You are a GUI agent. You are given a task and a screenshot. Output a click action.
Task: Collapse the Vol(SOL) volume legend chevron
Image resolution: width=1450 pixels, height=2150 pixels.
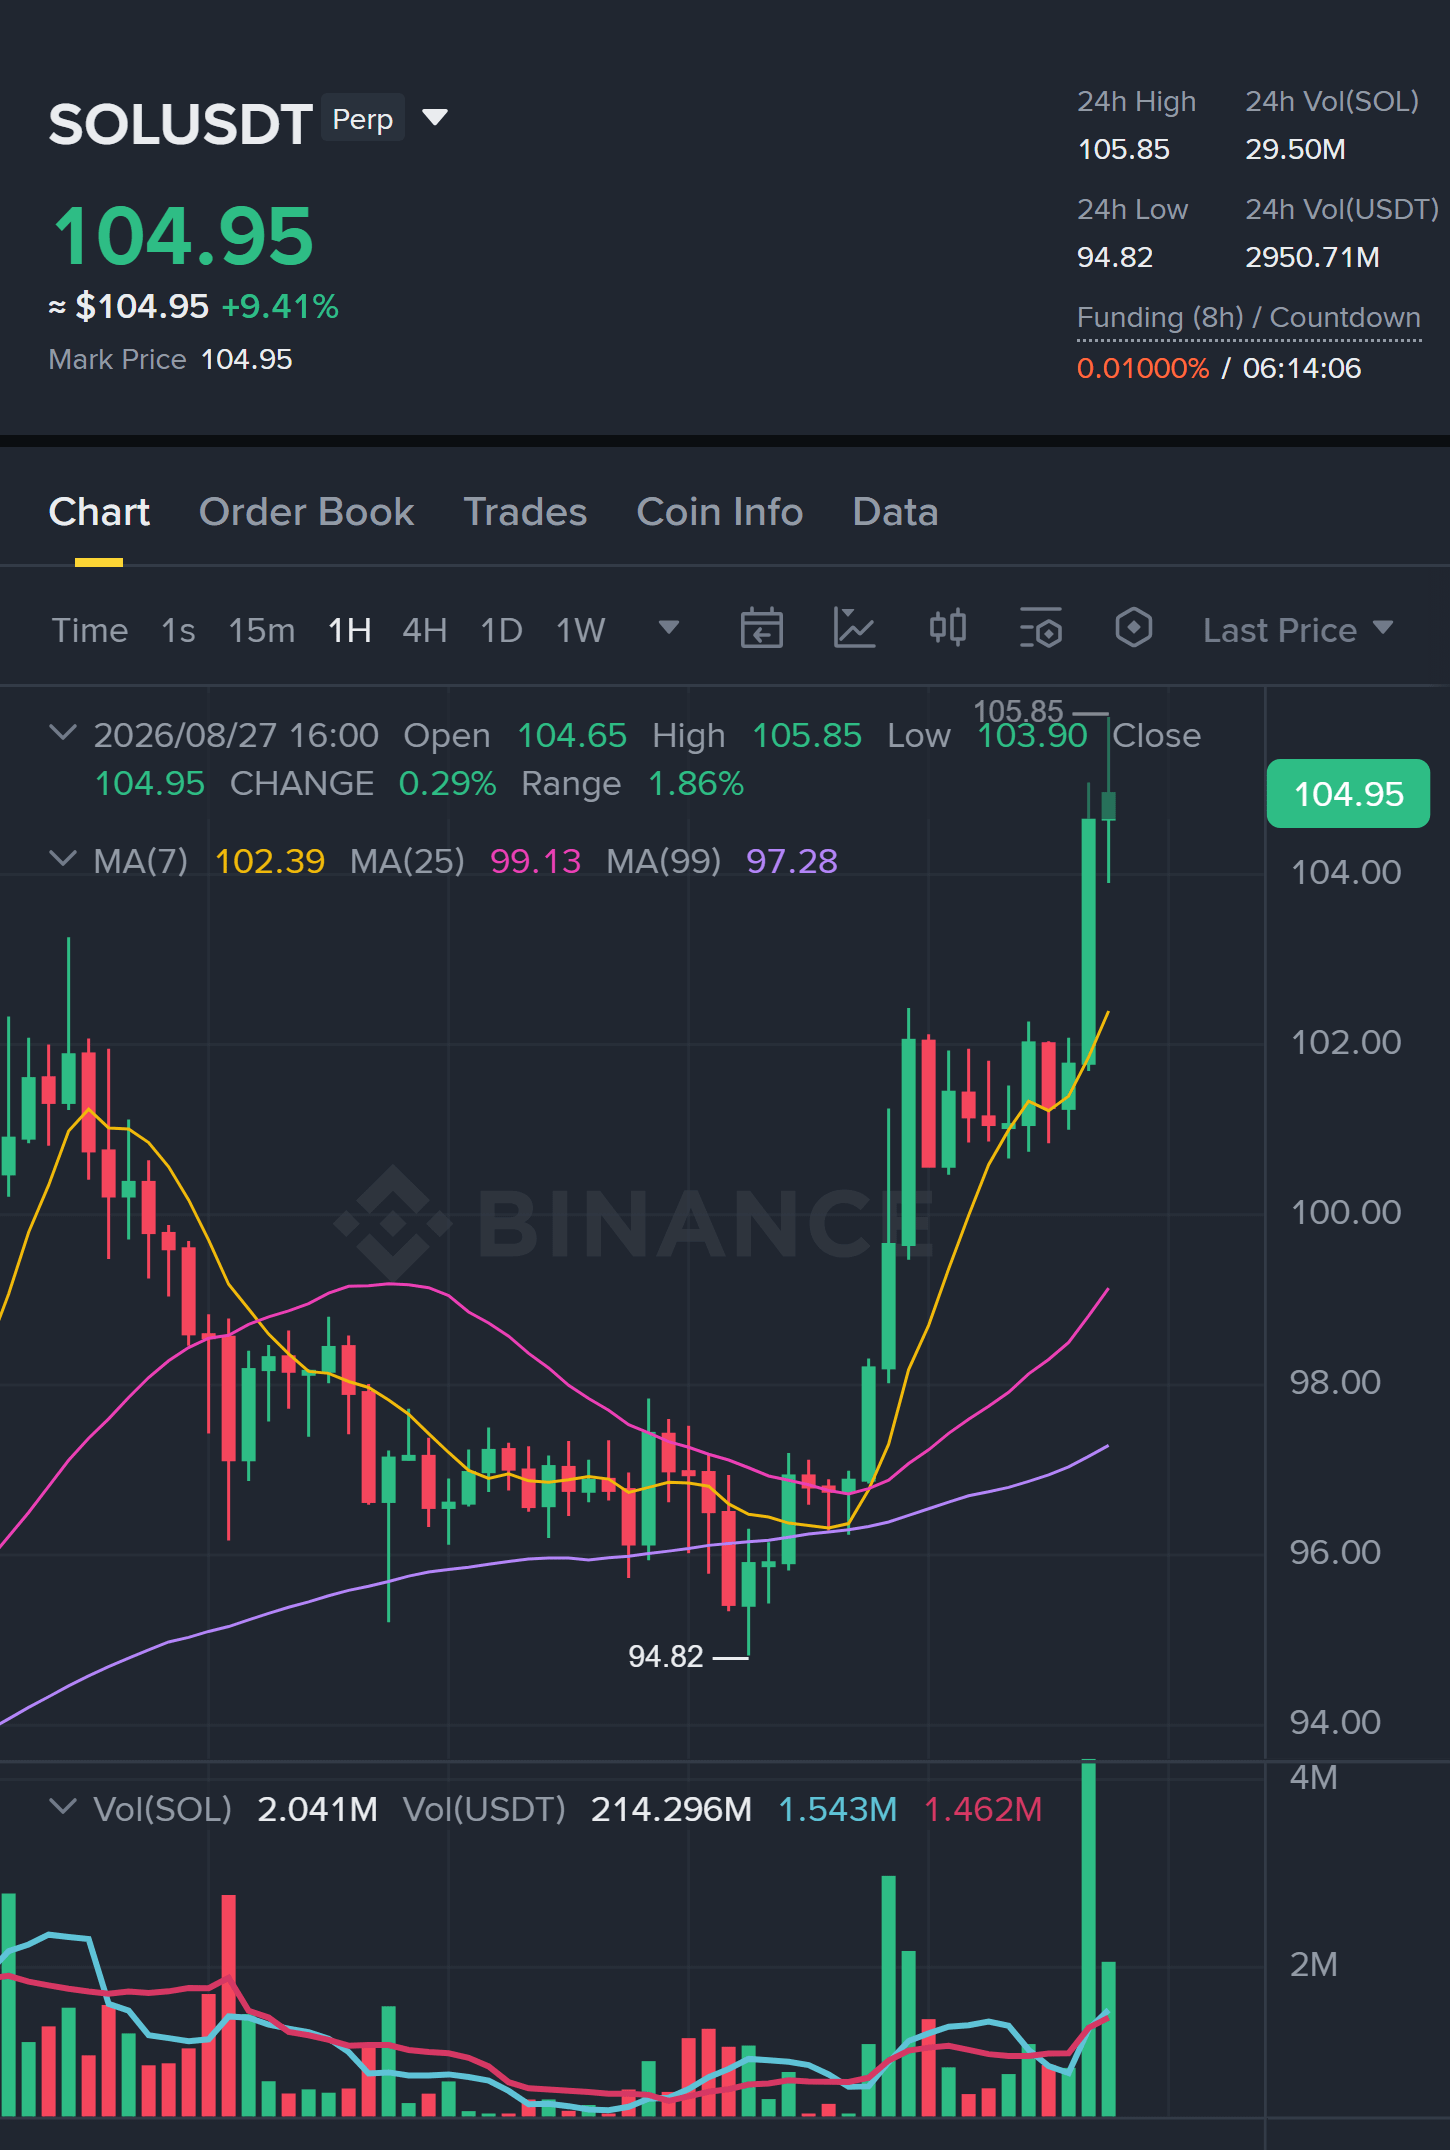pos(62,1807)
